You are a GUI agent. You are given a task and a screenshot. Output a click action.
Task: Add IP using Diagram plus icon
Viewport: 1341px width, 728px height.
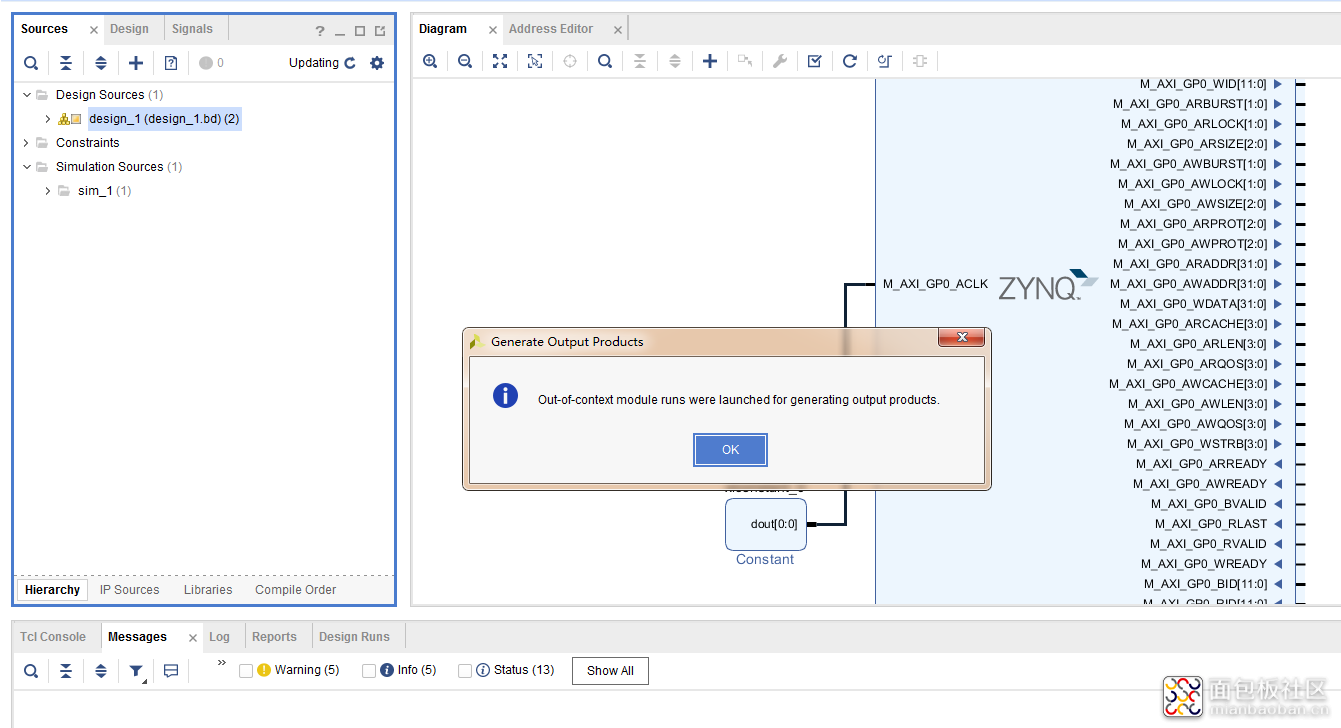(x=710, y=61)
